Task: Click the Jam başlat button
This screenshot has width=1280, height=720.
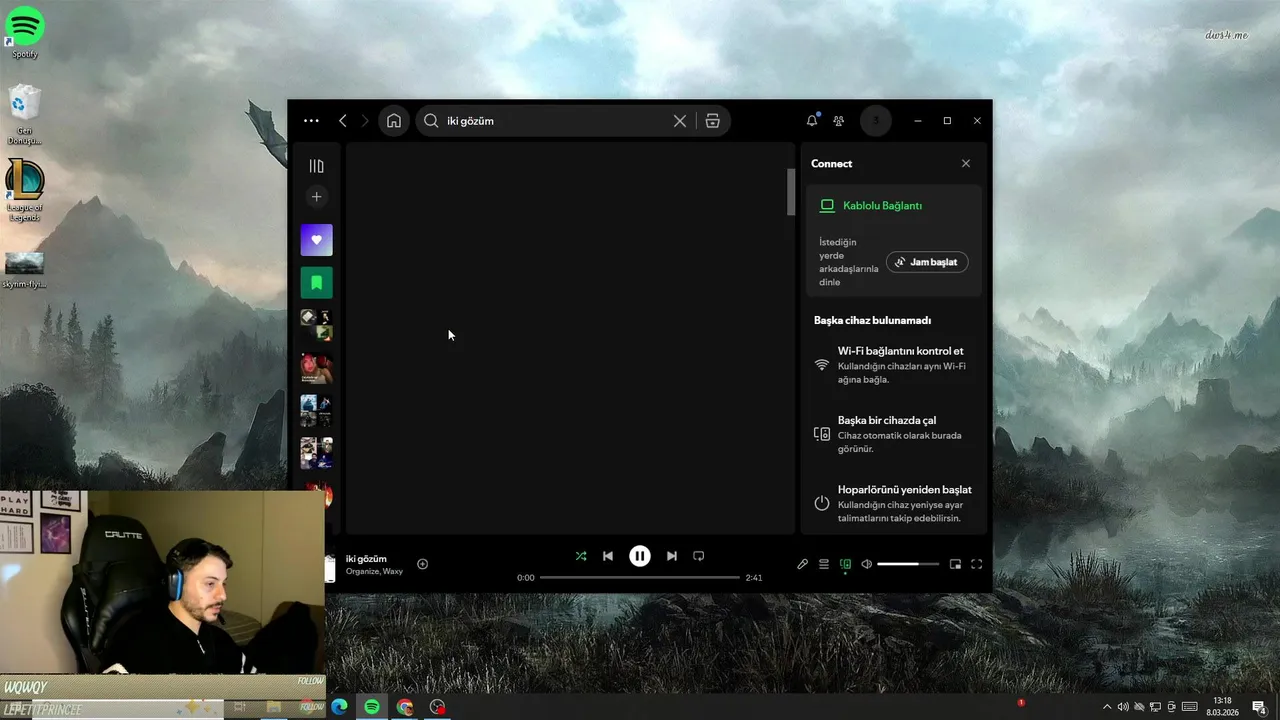Action: [927, 262]
